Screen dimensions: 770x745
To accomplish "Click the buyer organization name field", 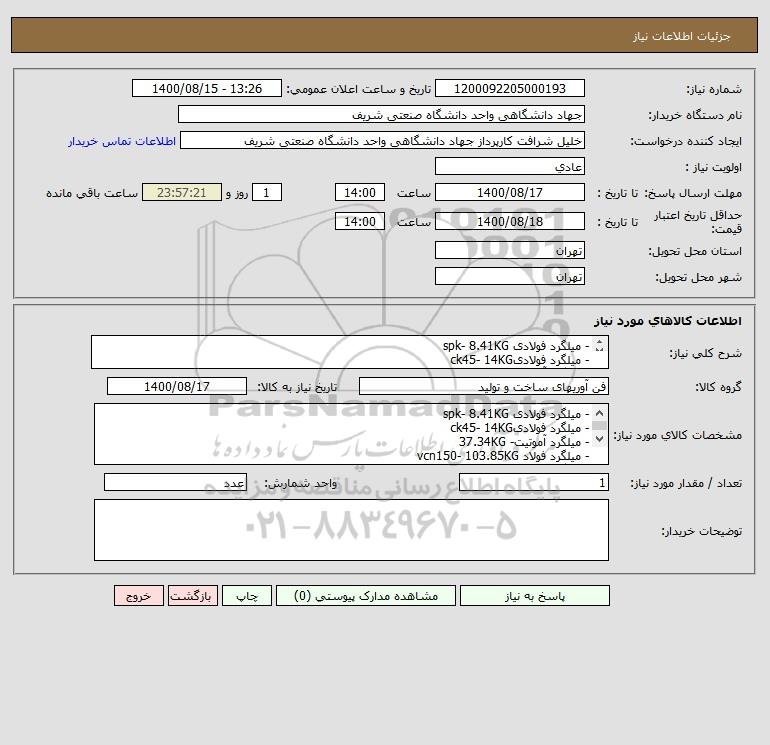I will click(x=381, y=114).
